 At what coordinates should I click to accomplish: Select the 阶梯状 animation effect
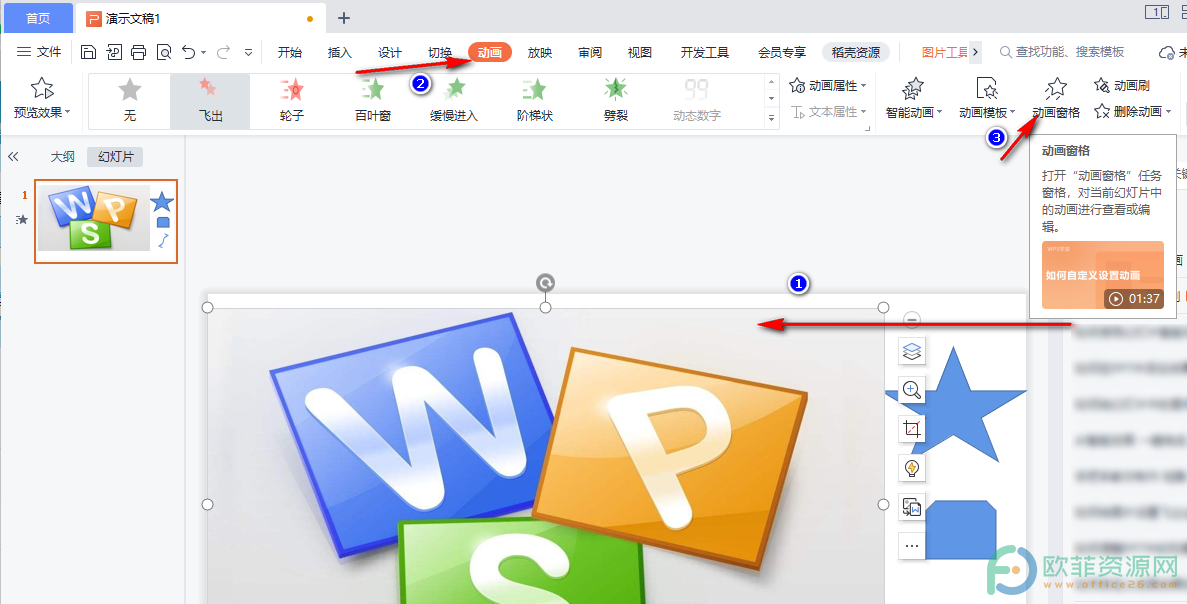pyautogui.click(x=534, y=101)
